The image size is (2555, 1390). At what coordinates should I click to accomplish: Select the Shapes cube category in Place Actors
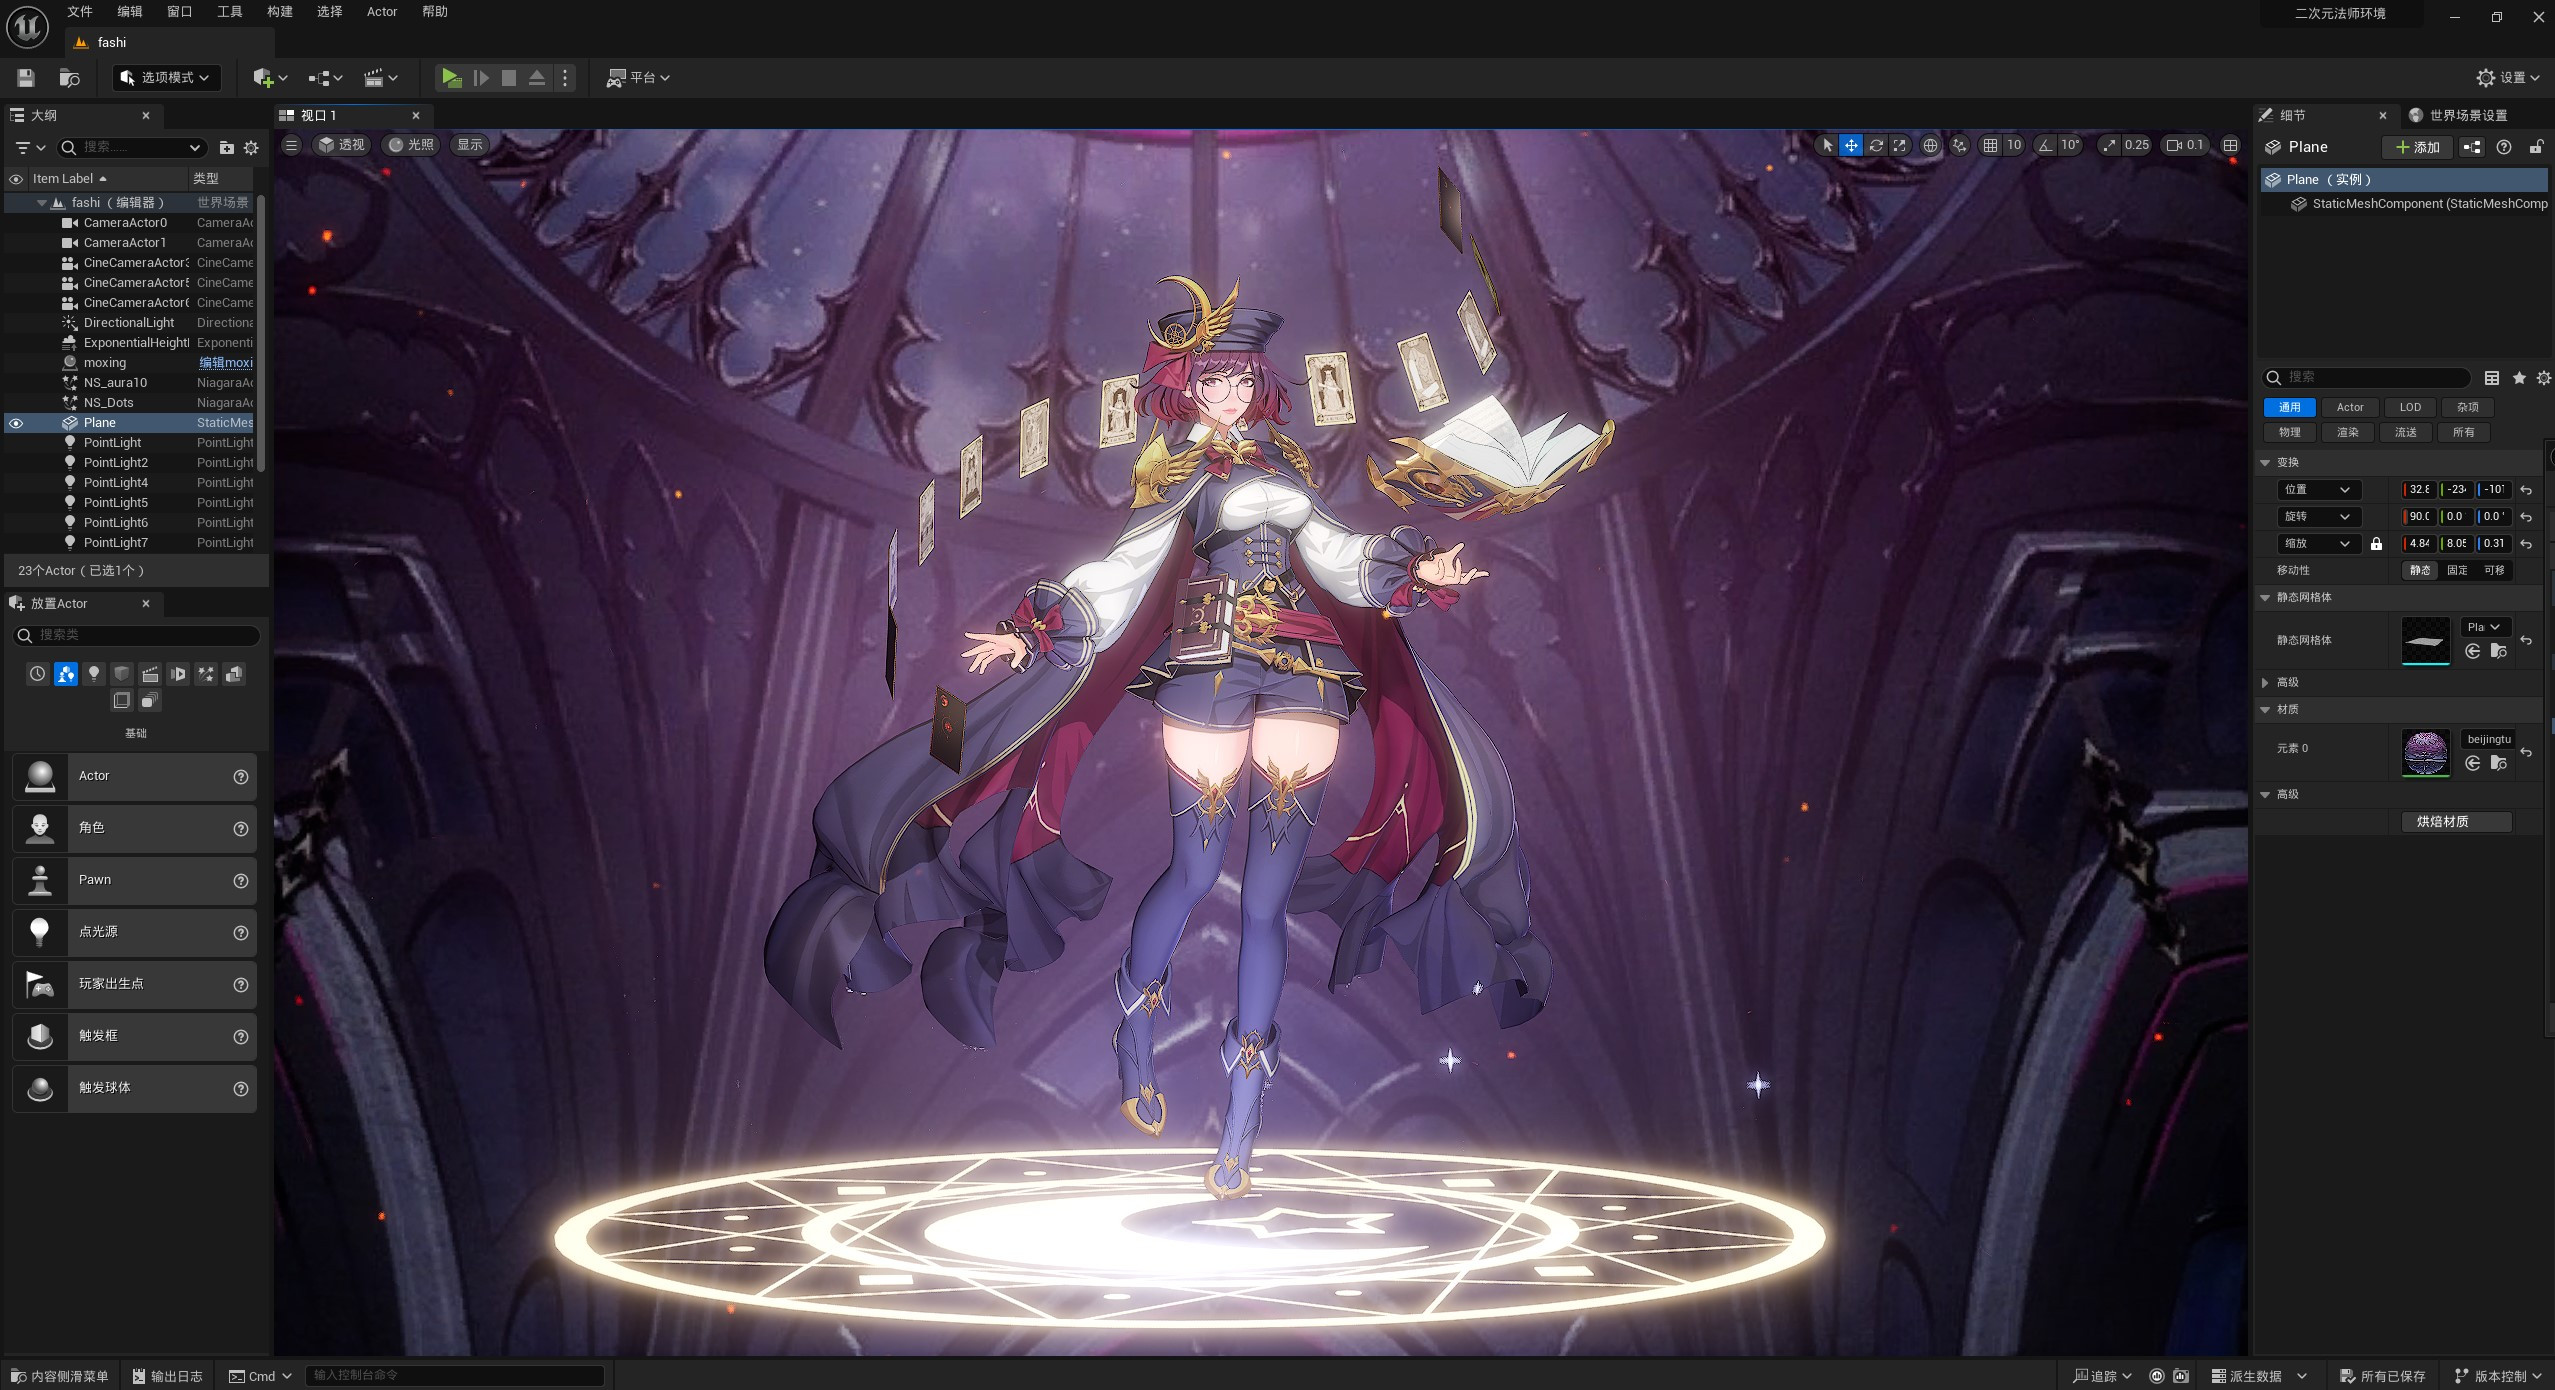point(122,674)
